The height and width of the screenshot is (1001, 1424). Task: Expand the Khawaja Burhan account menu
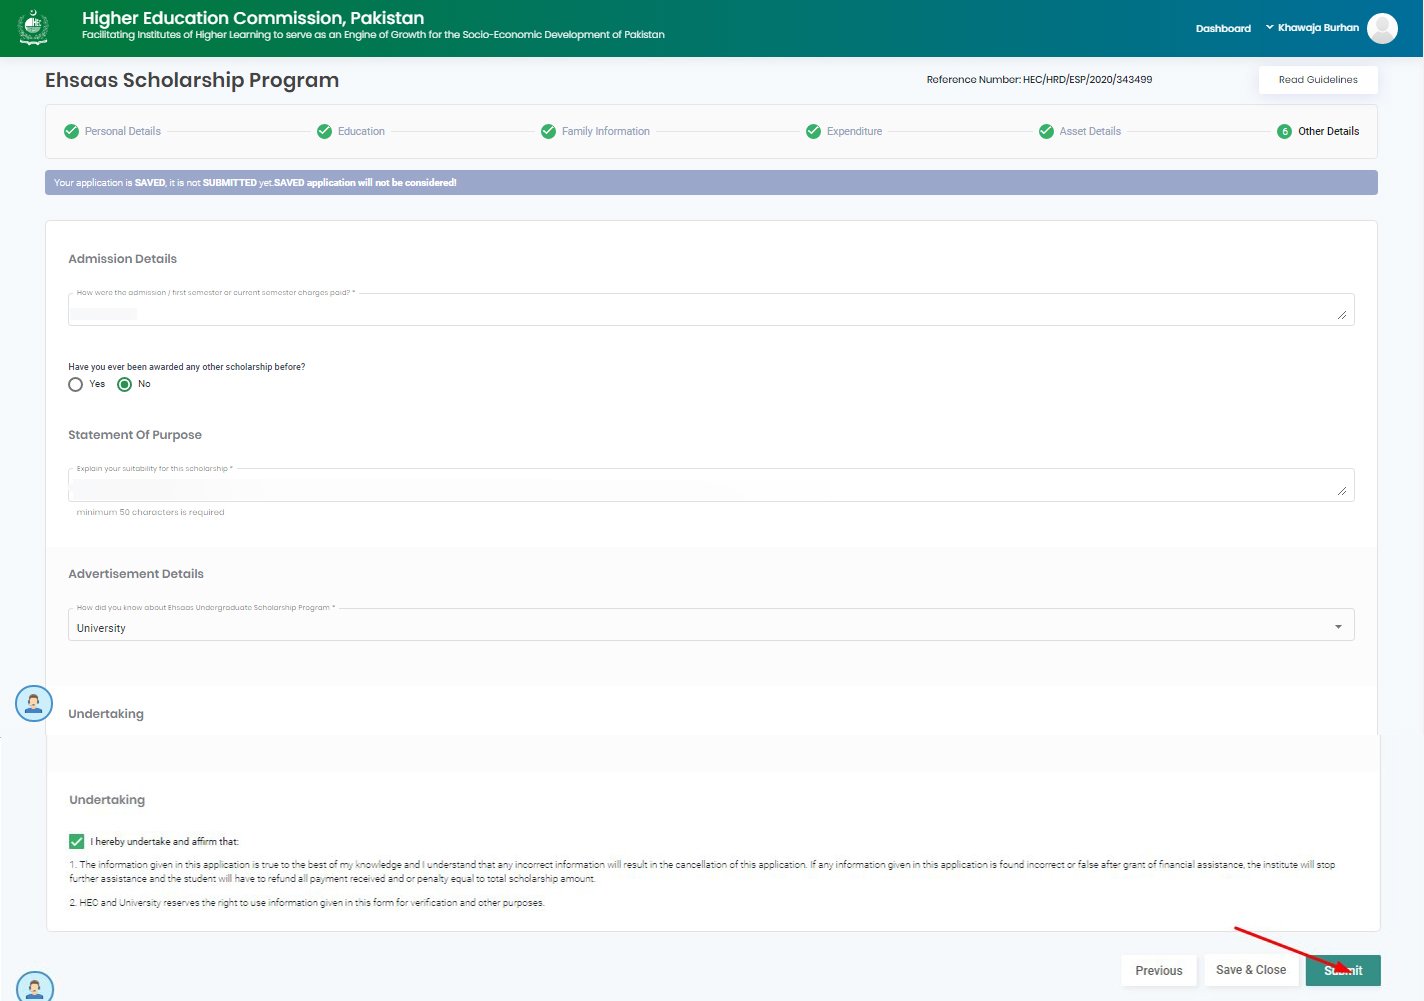[1312, 28]
